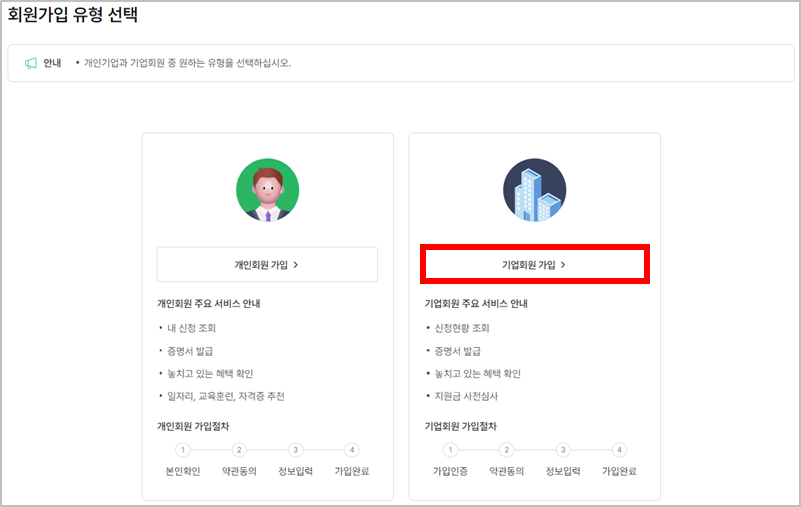Select step 3 circle under 기업회원 가입절차
Screen dimensions: 801x507
coord(563,450)
